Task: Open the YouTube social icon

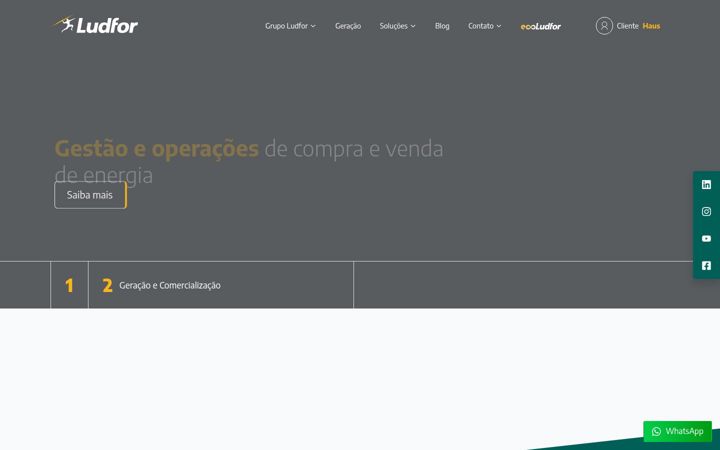Action: point(706,239)
